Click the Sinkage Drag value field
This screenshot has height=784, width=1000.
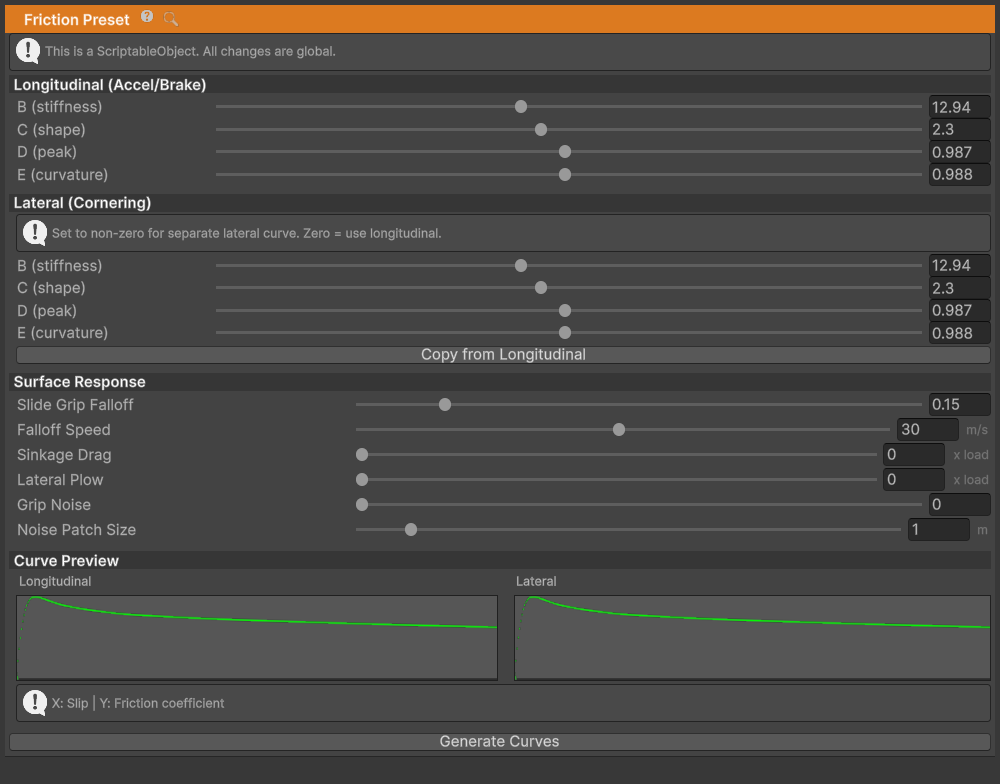(x=913, y=454)
